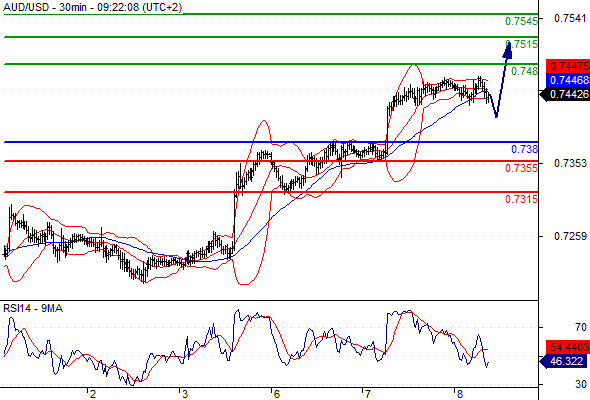This screenshot has height=400, width=590.
Task: Click date label 2 on time axis
Action: pos(93,394)
